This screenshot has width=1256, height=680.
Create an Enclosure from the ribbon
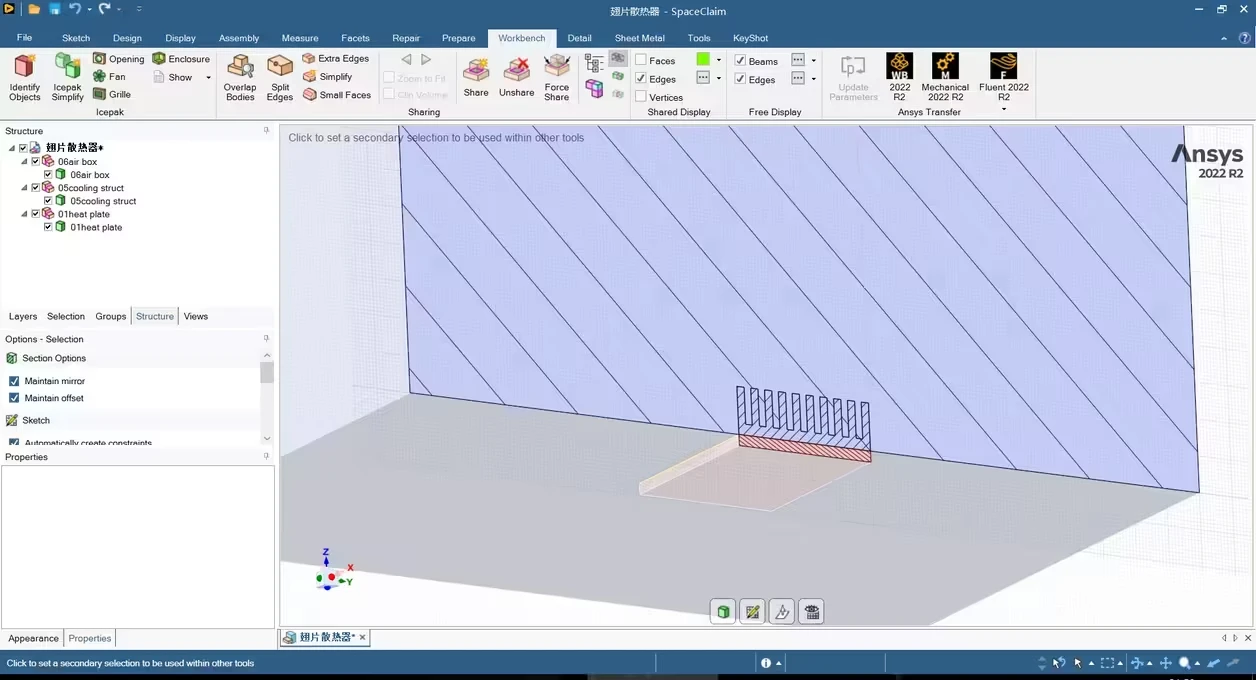click(x=181, y=59)
